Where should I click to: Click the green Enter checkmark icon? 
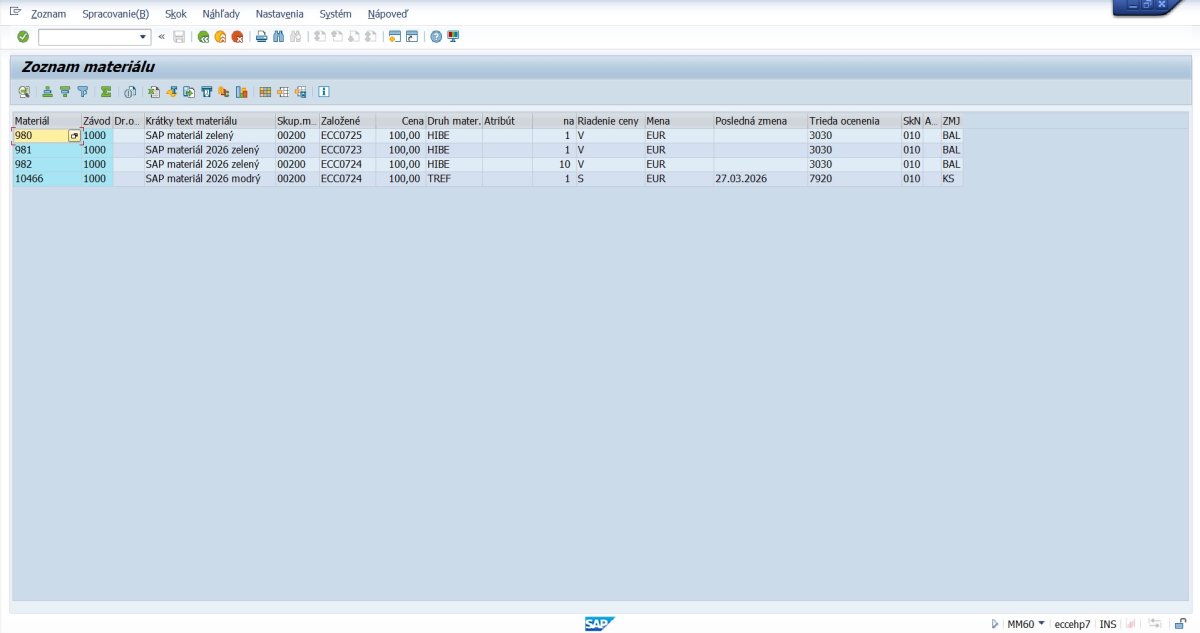coord(23,37)
